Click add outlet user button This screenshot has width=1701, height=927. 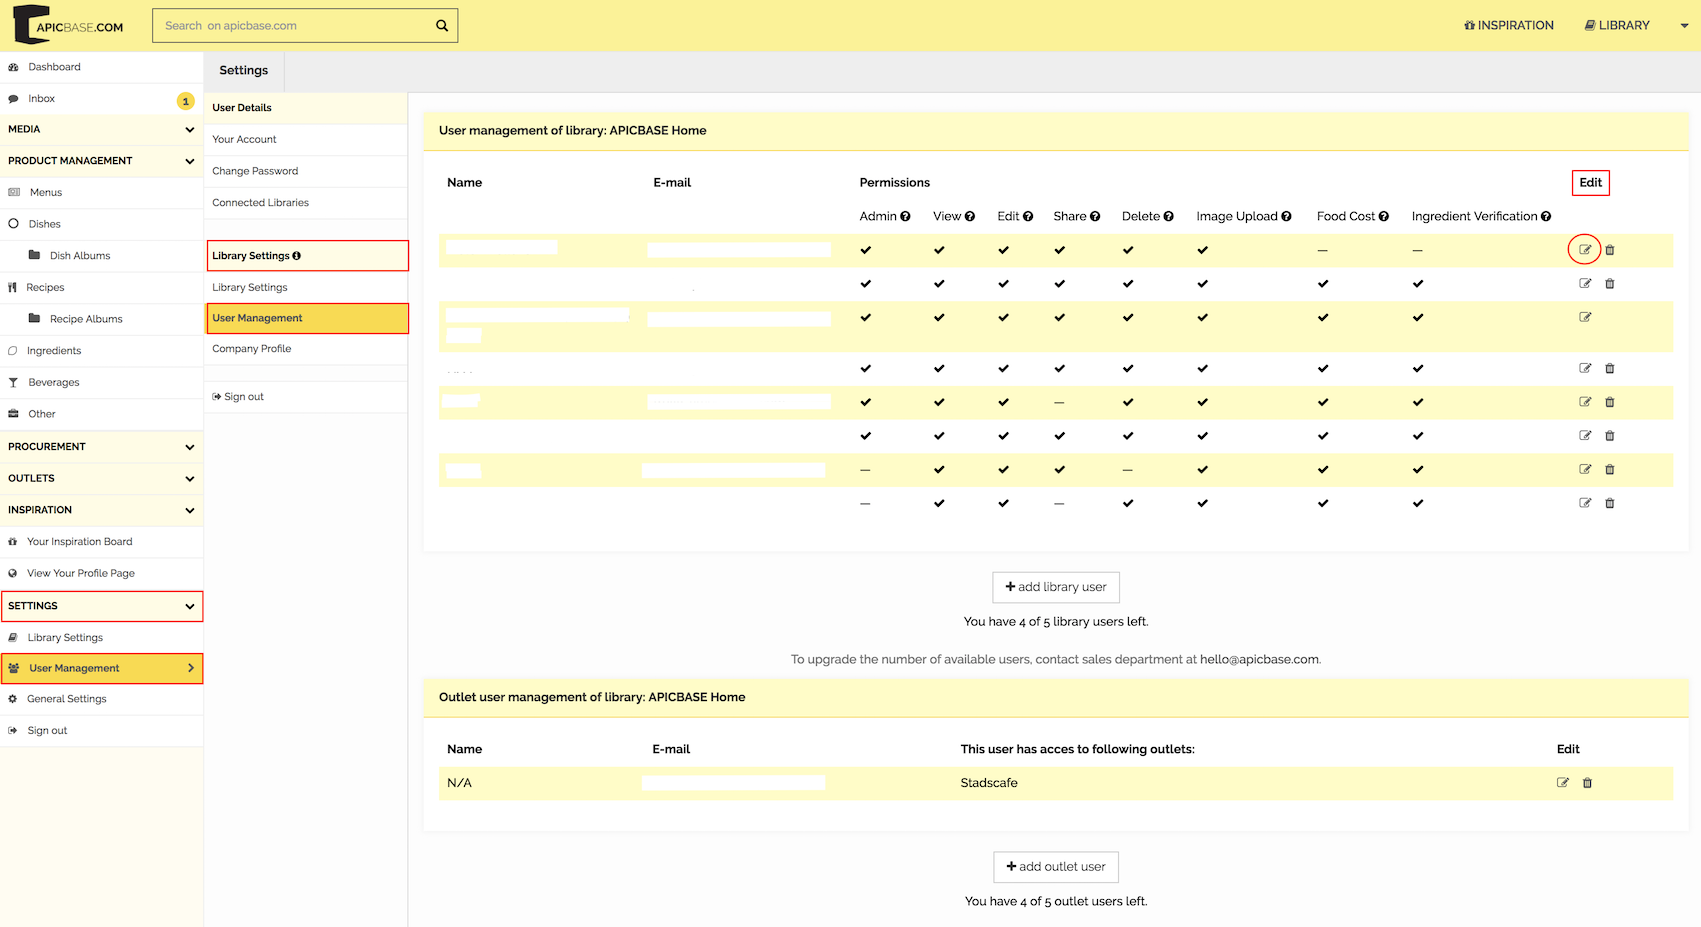pos(1056,867)
